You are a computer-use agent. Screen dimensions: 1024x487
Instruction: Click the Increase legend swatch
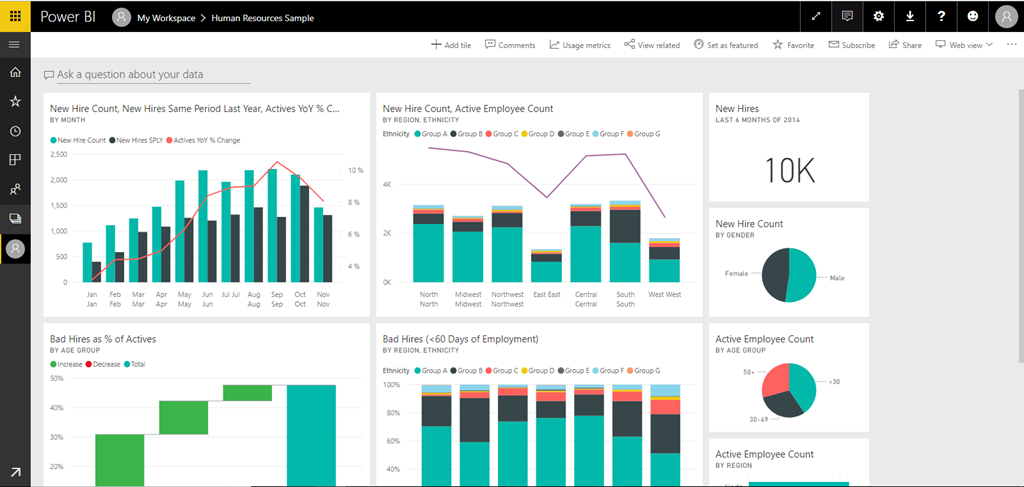53,364
